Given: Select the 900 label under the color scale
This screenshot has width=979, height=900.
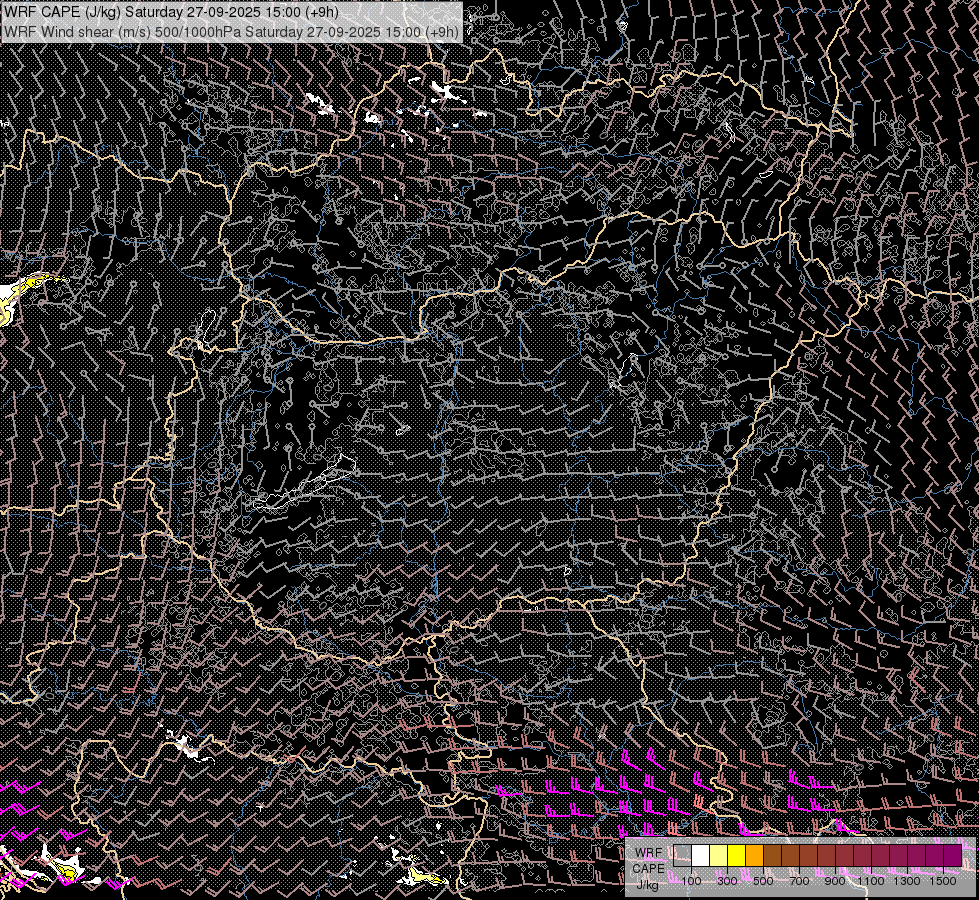Looking at the screenshot, I should (x=835, y=881).
